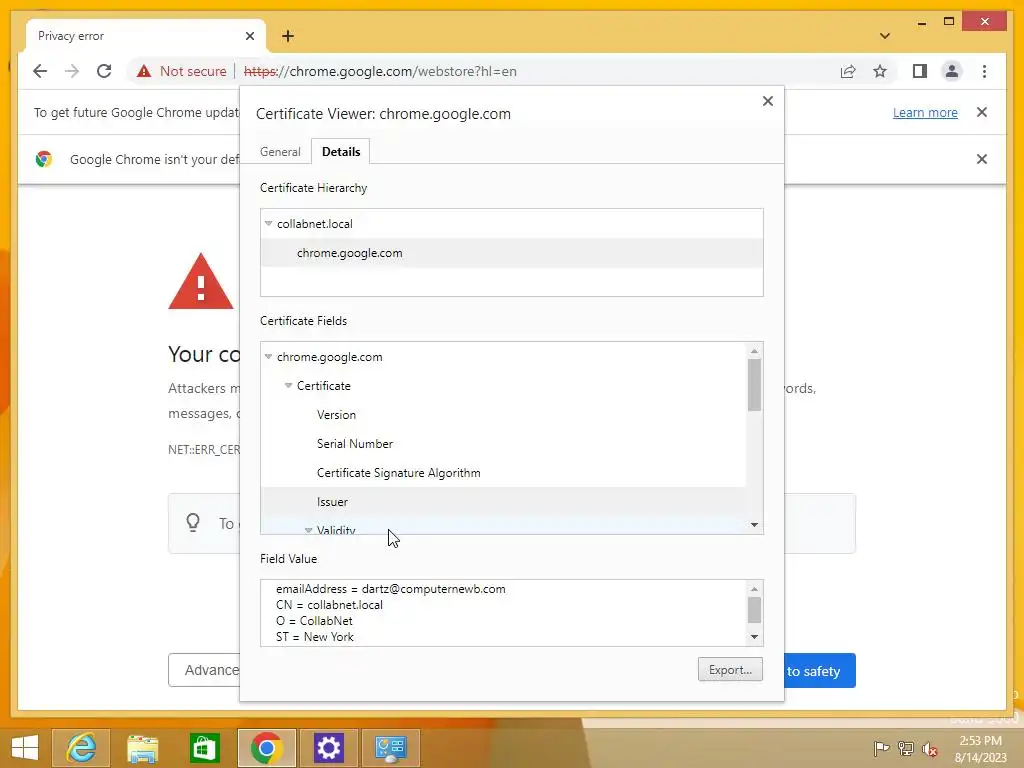Click the CN = collabnet.local line
1024x768 pixels.
[x=329, y=605]
